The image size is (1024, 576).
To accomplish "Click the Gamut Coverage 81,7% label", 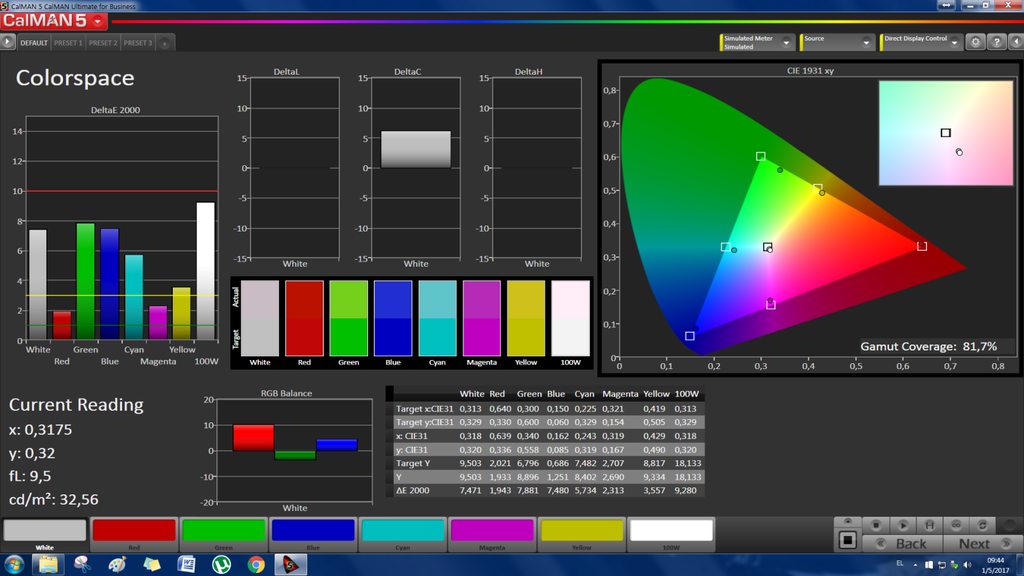I will 928,346.
